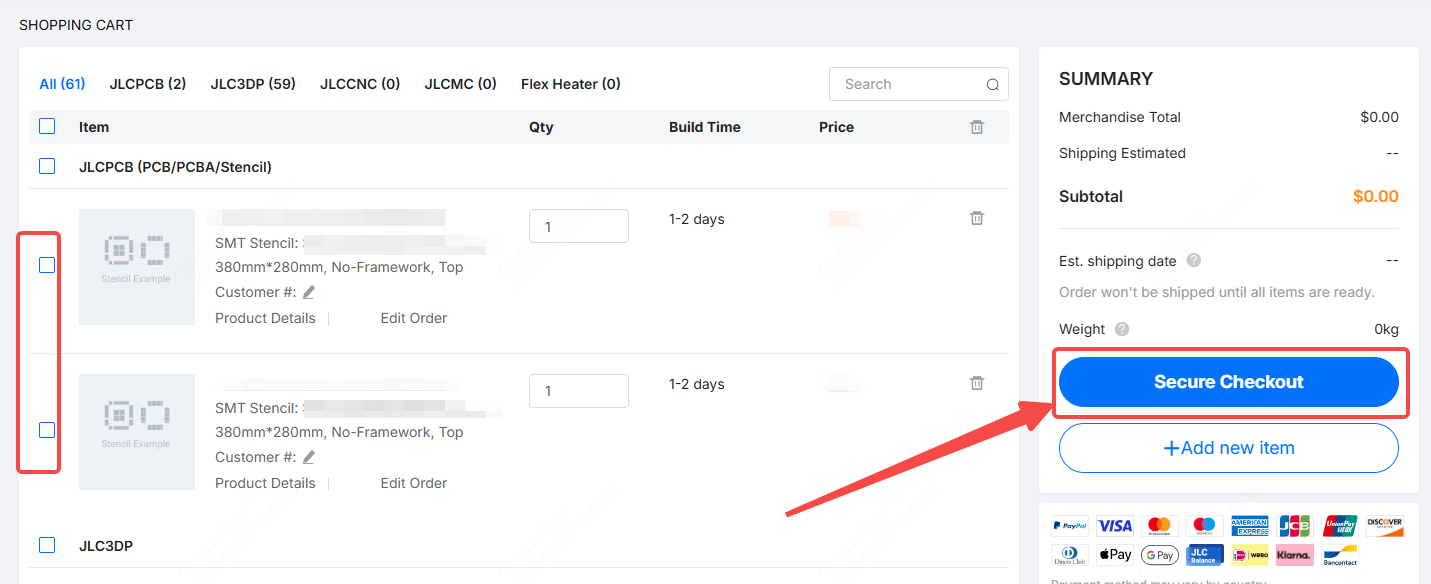
Task: Show help for Est. shipping date
Action: [1193, 260]
